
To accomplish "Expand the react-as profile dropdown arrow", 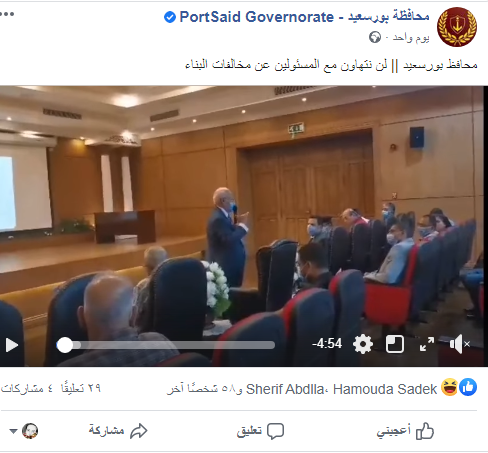I will (x=13, y=431).
